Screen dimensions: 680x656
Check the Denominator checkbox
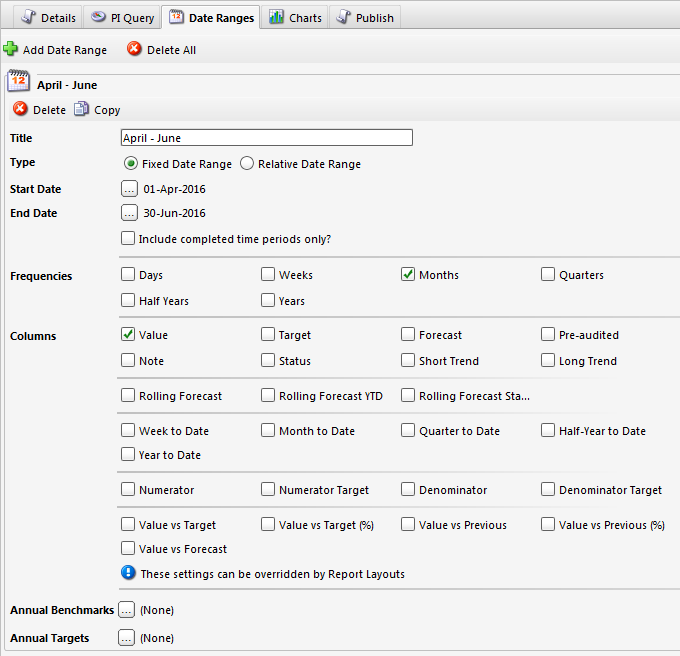tap(408, 489)
